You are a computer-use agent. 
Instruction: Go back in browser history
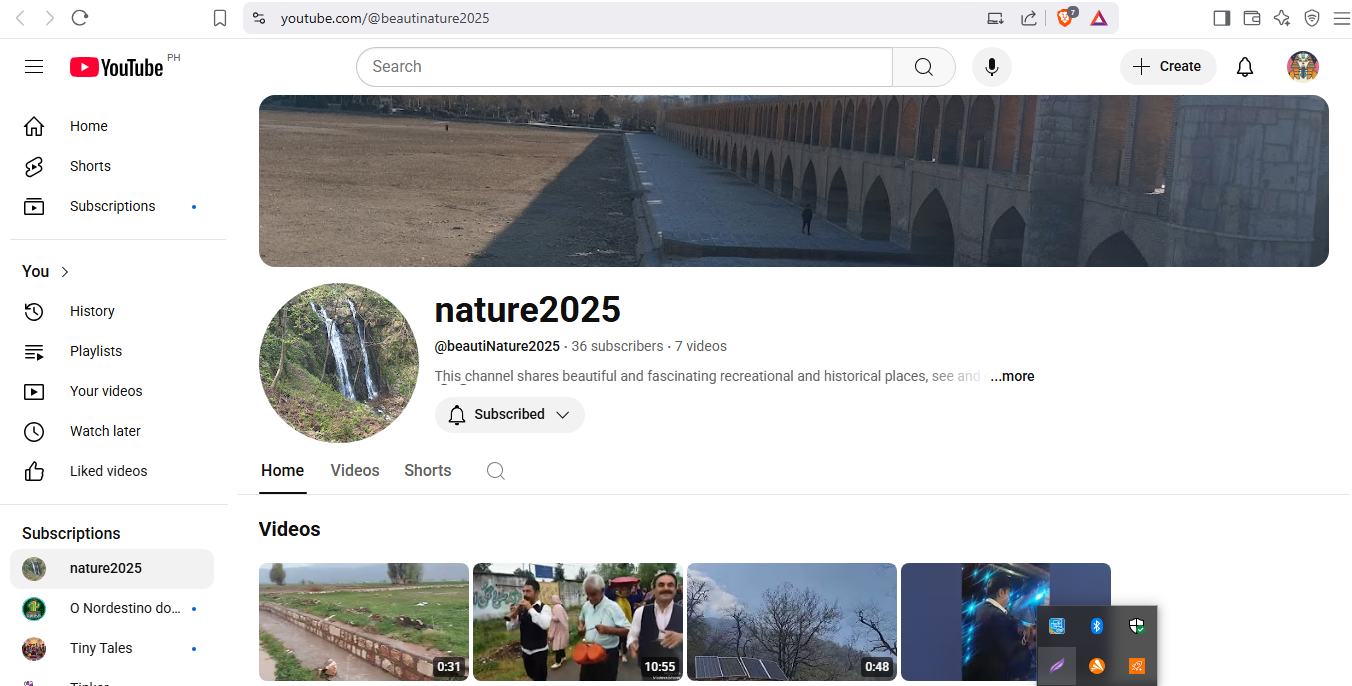[x=20, y=18]
